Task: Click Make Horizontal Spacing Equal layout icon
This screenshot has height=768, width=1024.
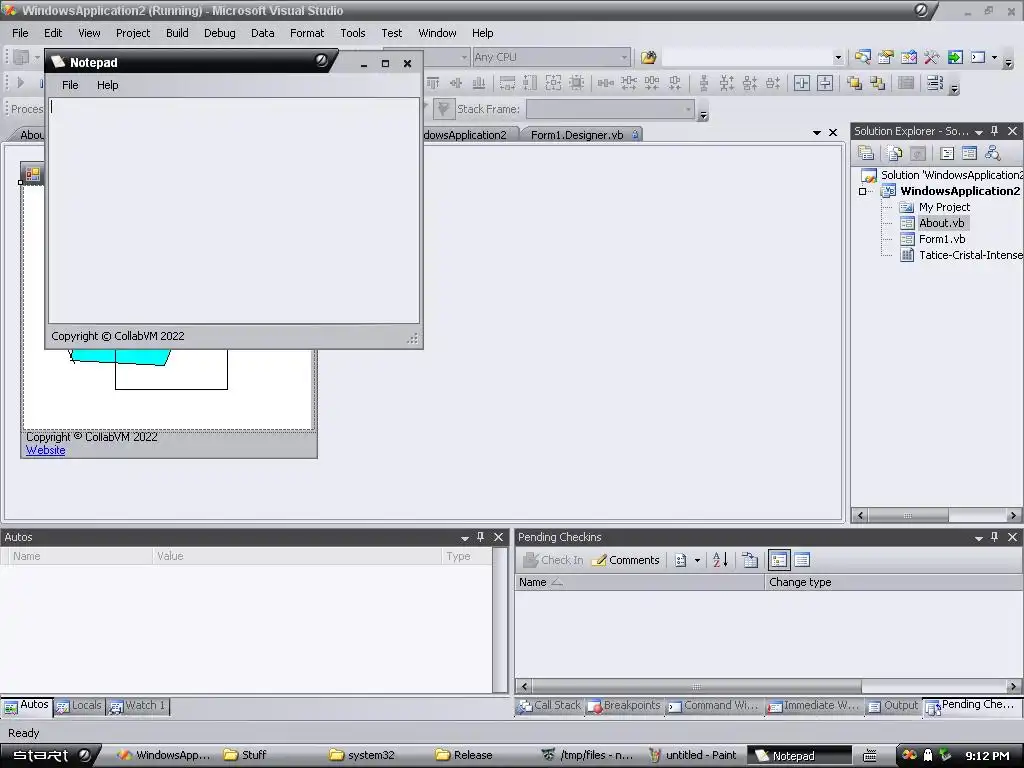Action: (x=605, y=83)
